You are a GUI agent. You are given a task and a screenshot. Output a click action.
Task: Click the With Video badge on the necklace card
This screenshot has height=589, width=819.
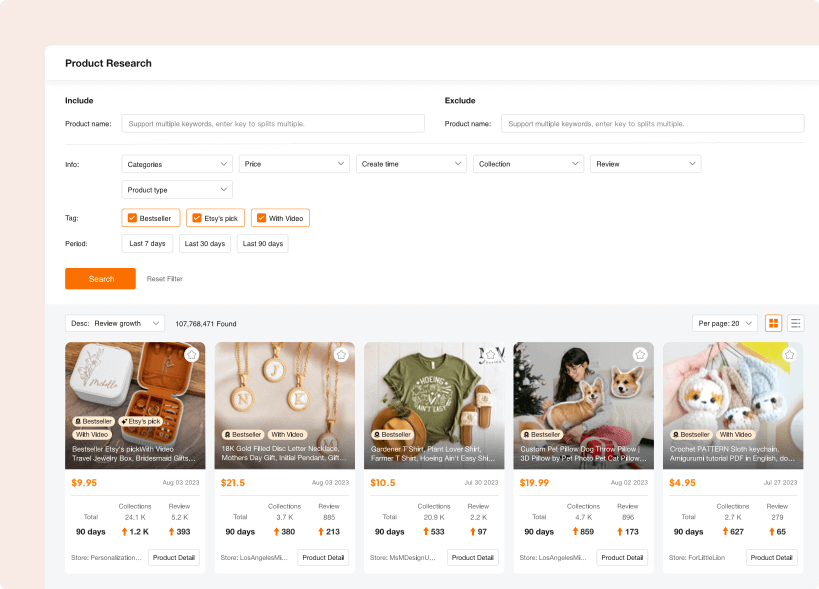pyautogui.click(x=288, y=435)
